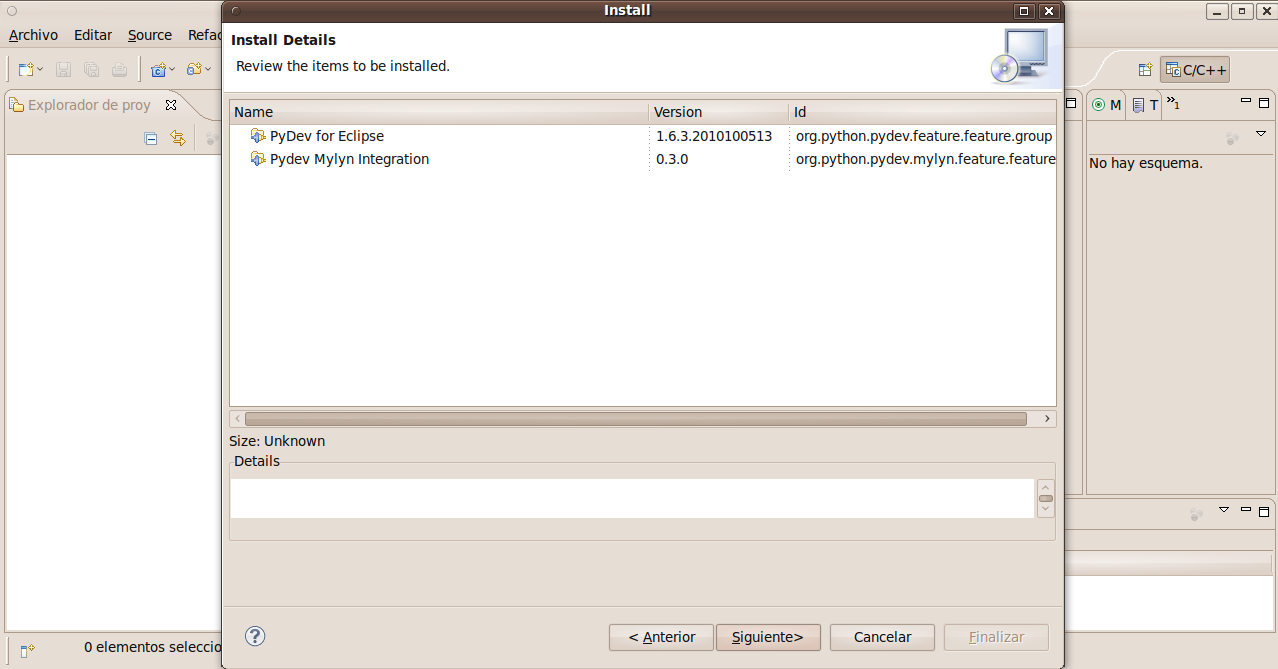Viewport: 1278px width, 669px height.
Task: Click the Cancelar button
Action: pos(882,637)
